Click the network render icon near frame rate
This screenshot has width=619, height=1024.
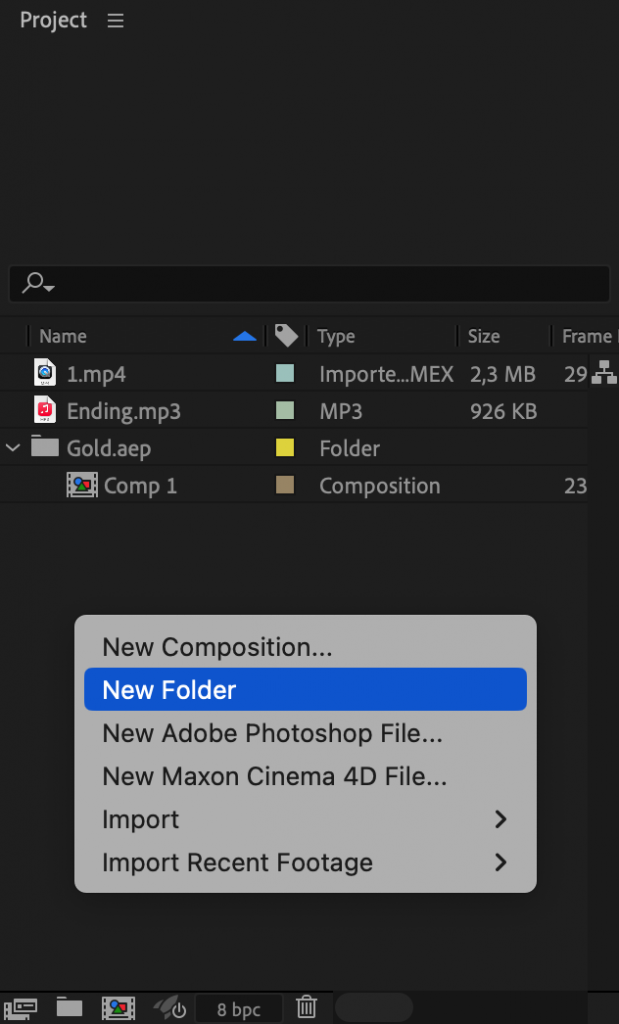click(605, 373)
